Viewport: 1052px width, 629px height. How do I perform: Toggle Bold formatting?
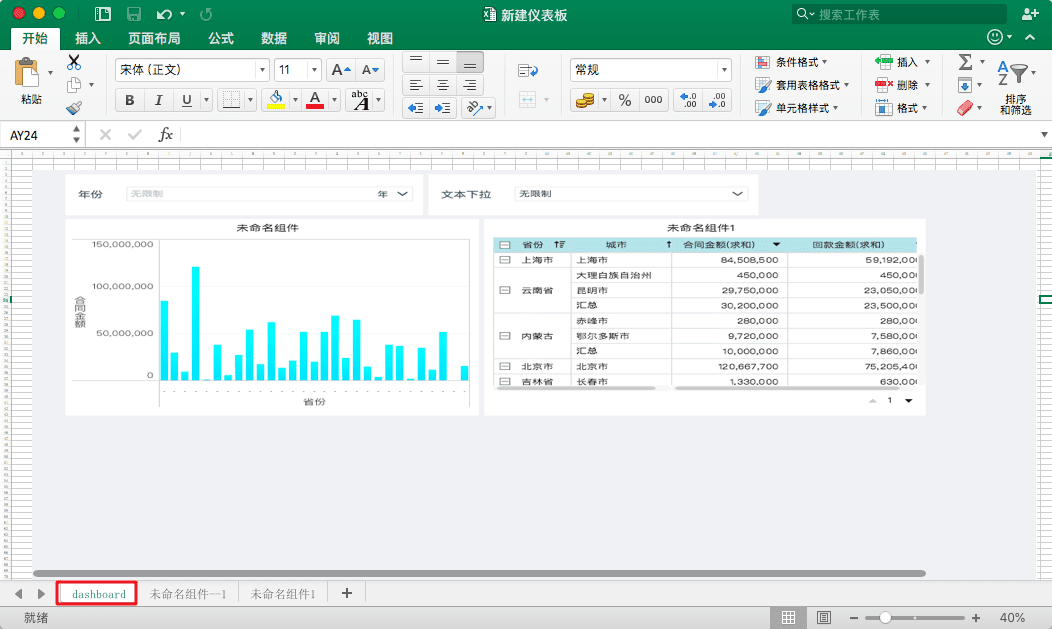(130, 100)
